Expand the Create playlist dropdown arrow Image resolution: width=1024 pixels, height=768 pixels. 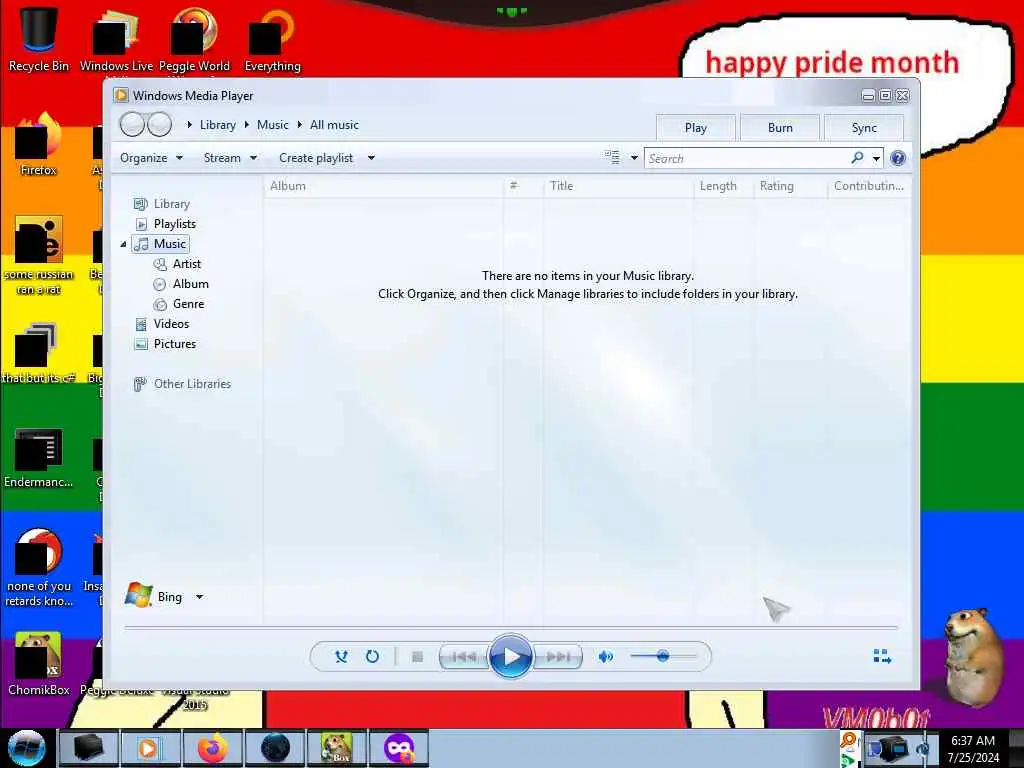pyautogui.click(x=371, y=158)
